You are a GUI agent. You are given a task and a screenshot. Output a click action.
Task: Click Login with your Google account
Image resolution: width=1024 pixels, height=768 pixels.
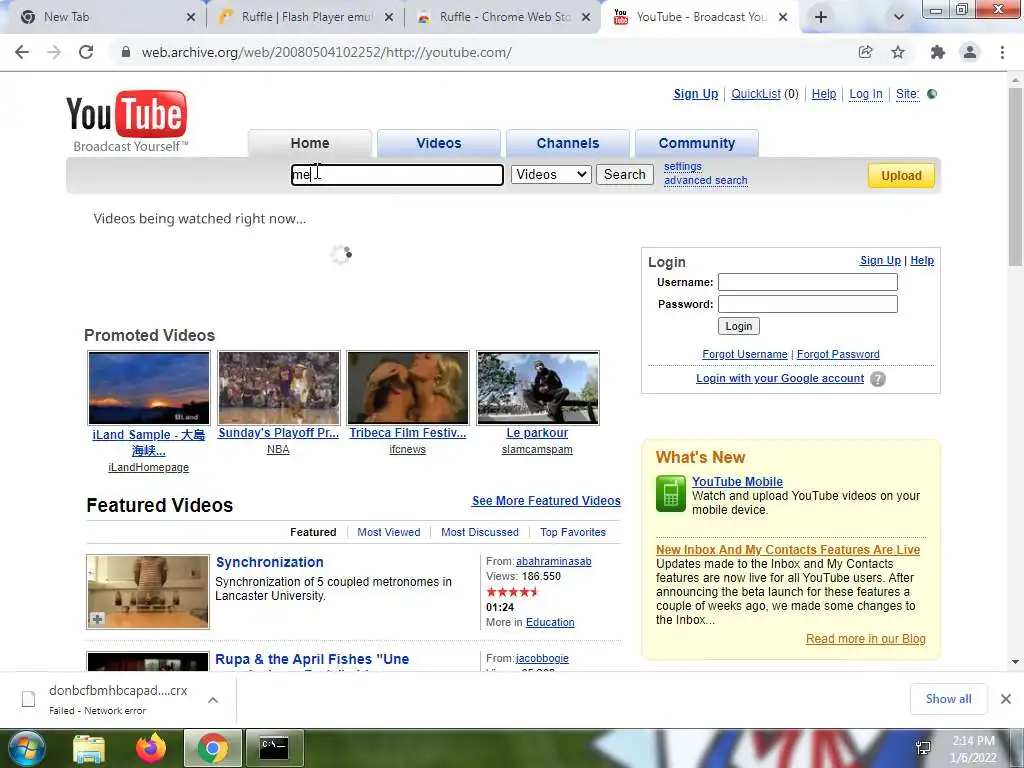click(x=780, y=378)
